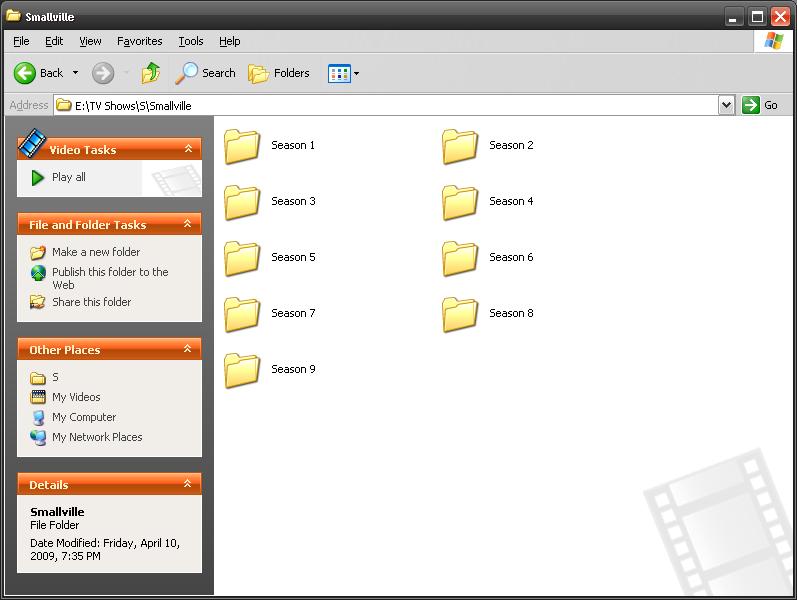Click the My Network Places icon
The image size is (797, 600).
38,437
